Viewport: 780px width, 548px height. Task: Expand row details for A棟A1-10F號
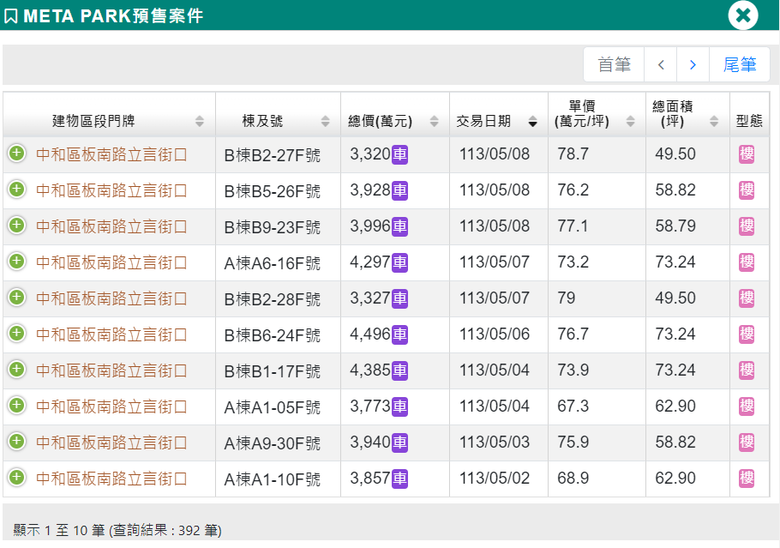point(17,478)
